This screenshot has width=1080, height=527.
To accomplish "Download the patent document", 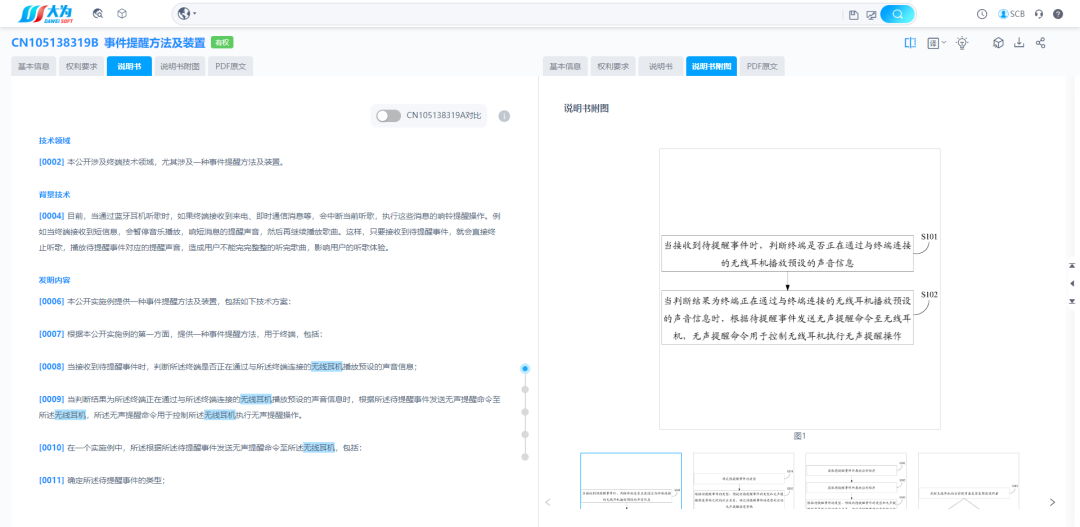I will (1019, 43).
